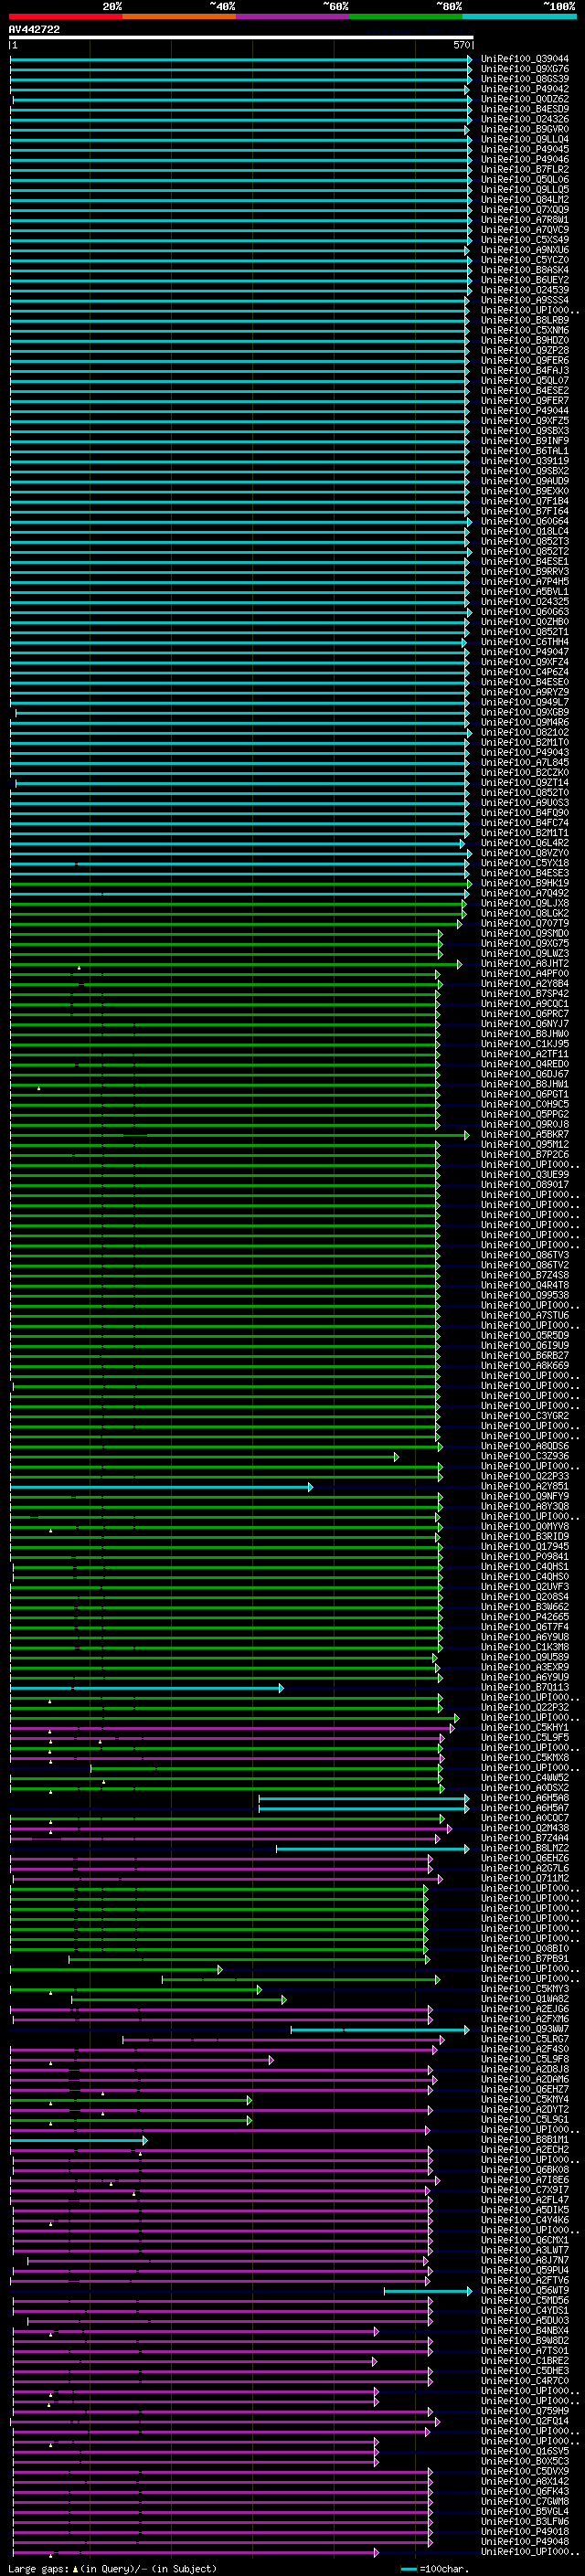585x2576 pixels.
Task: Open hit UniRef100_Q9XG76
Action: [x=524, y=69]
